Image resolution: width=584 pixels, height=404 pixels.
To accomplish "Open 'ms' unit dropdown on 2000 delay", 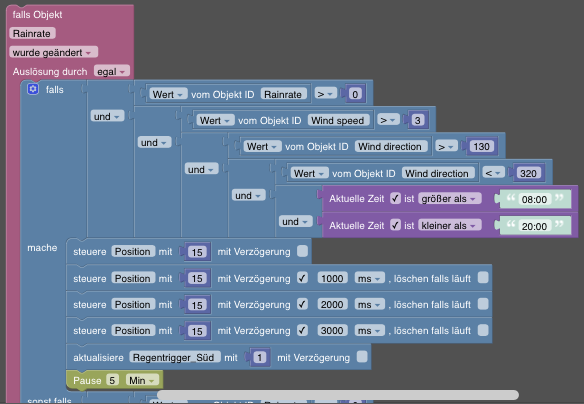I will pos(369,304).
